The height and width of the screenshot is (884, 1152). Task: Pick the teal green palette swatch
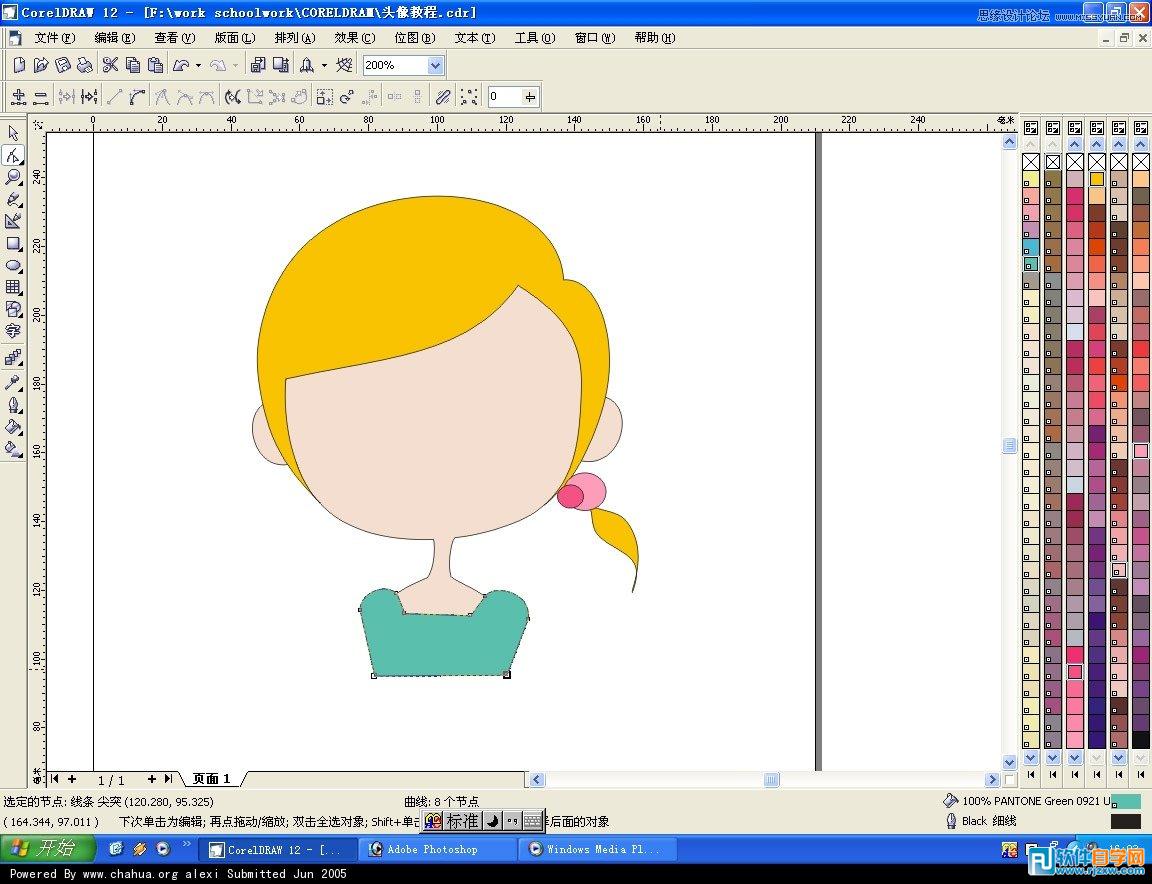coord(1031,264)
